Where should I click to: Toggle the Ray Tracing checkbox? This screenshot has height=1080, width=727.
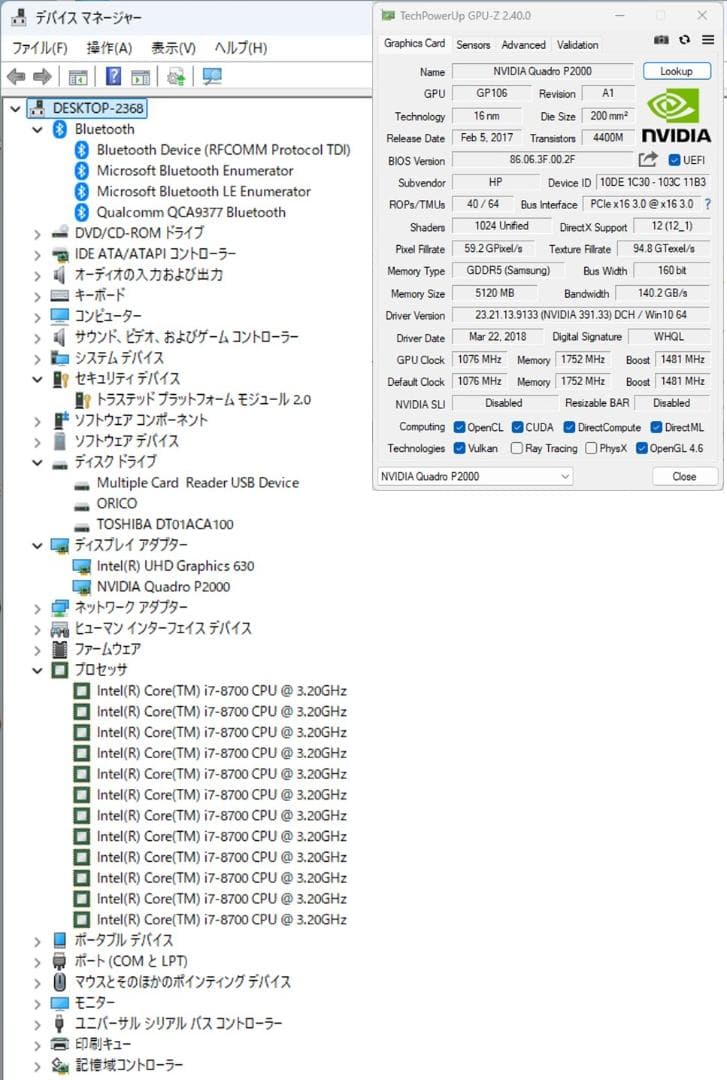pyautogui.click(x=516, y=448)
